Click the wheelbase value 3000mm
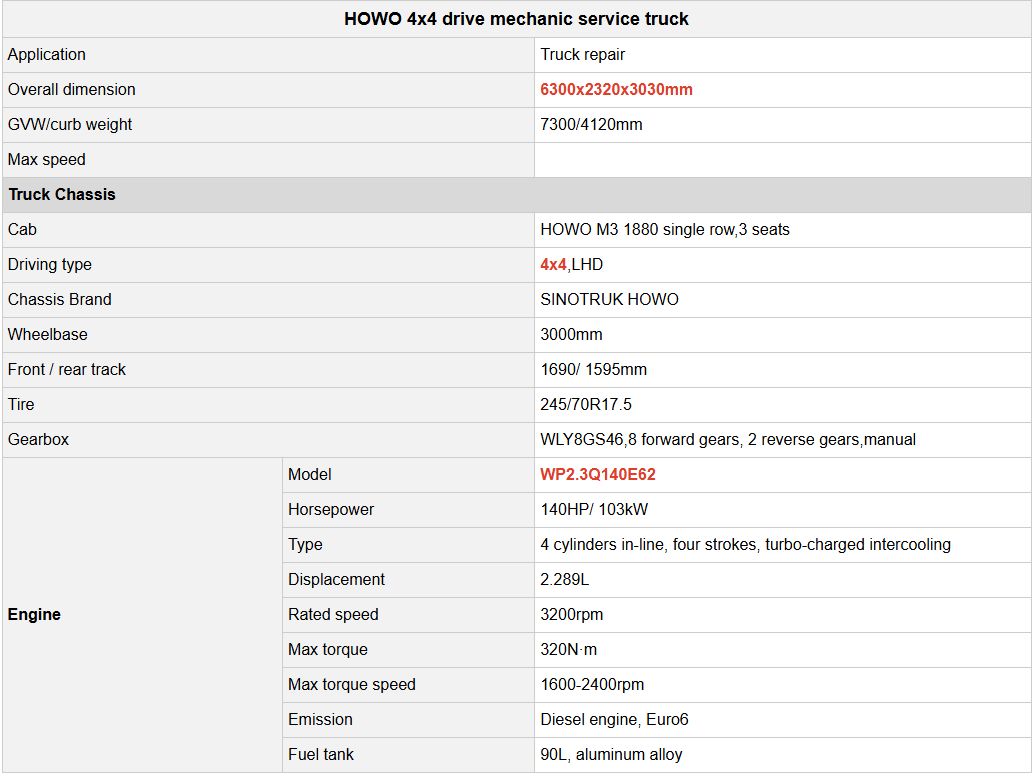The height and width of the screenshot is (773, 1034). point(571,335)
